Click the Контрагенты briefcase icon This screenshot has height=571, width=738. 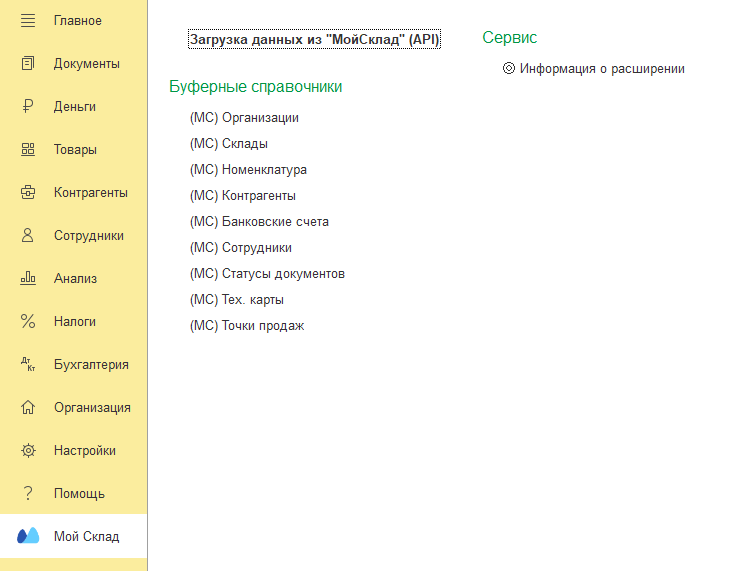(28, 193)
